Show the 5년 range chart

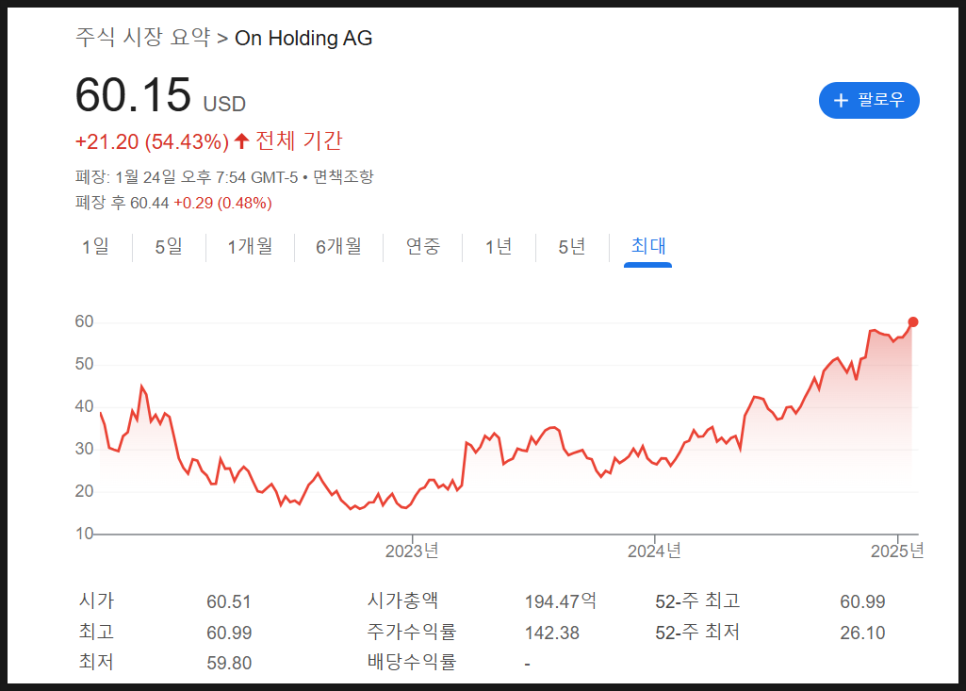[572, 247]
